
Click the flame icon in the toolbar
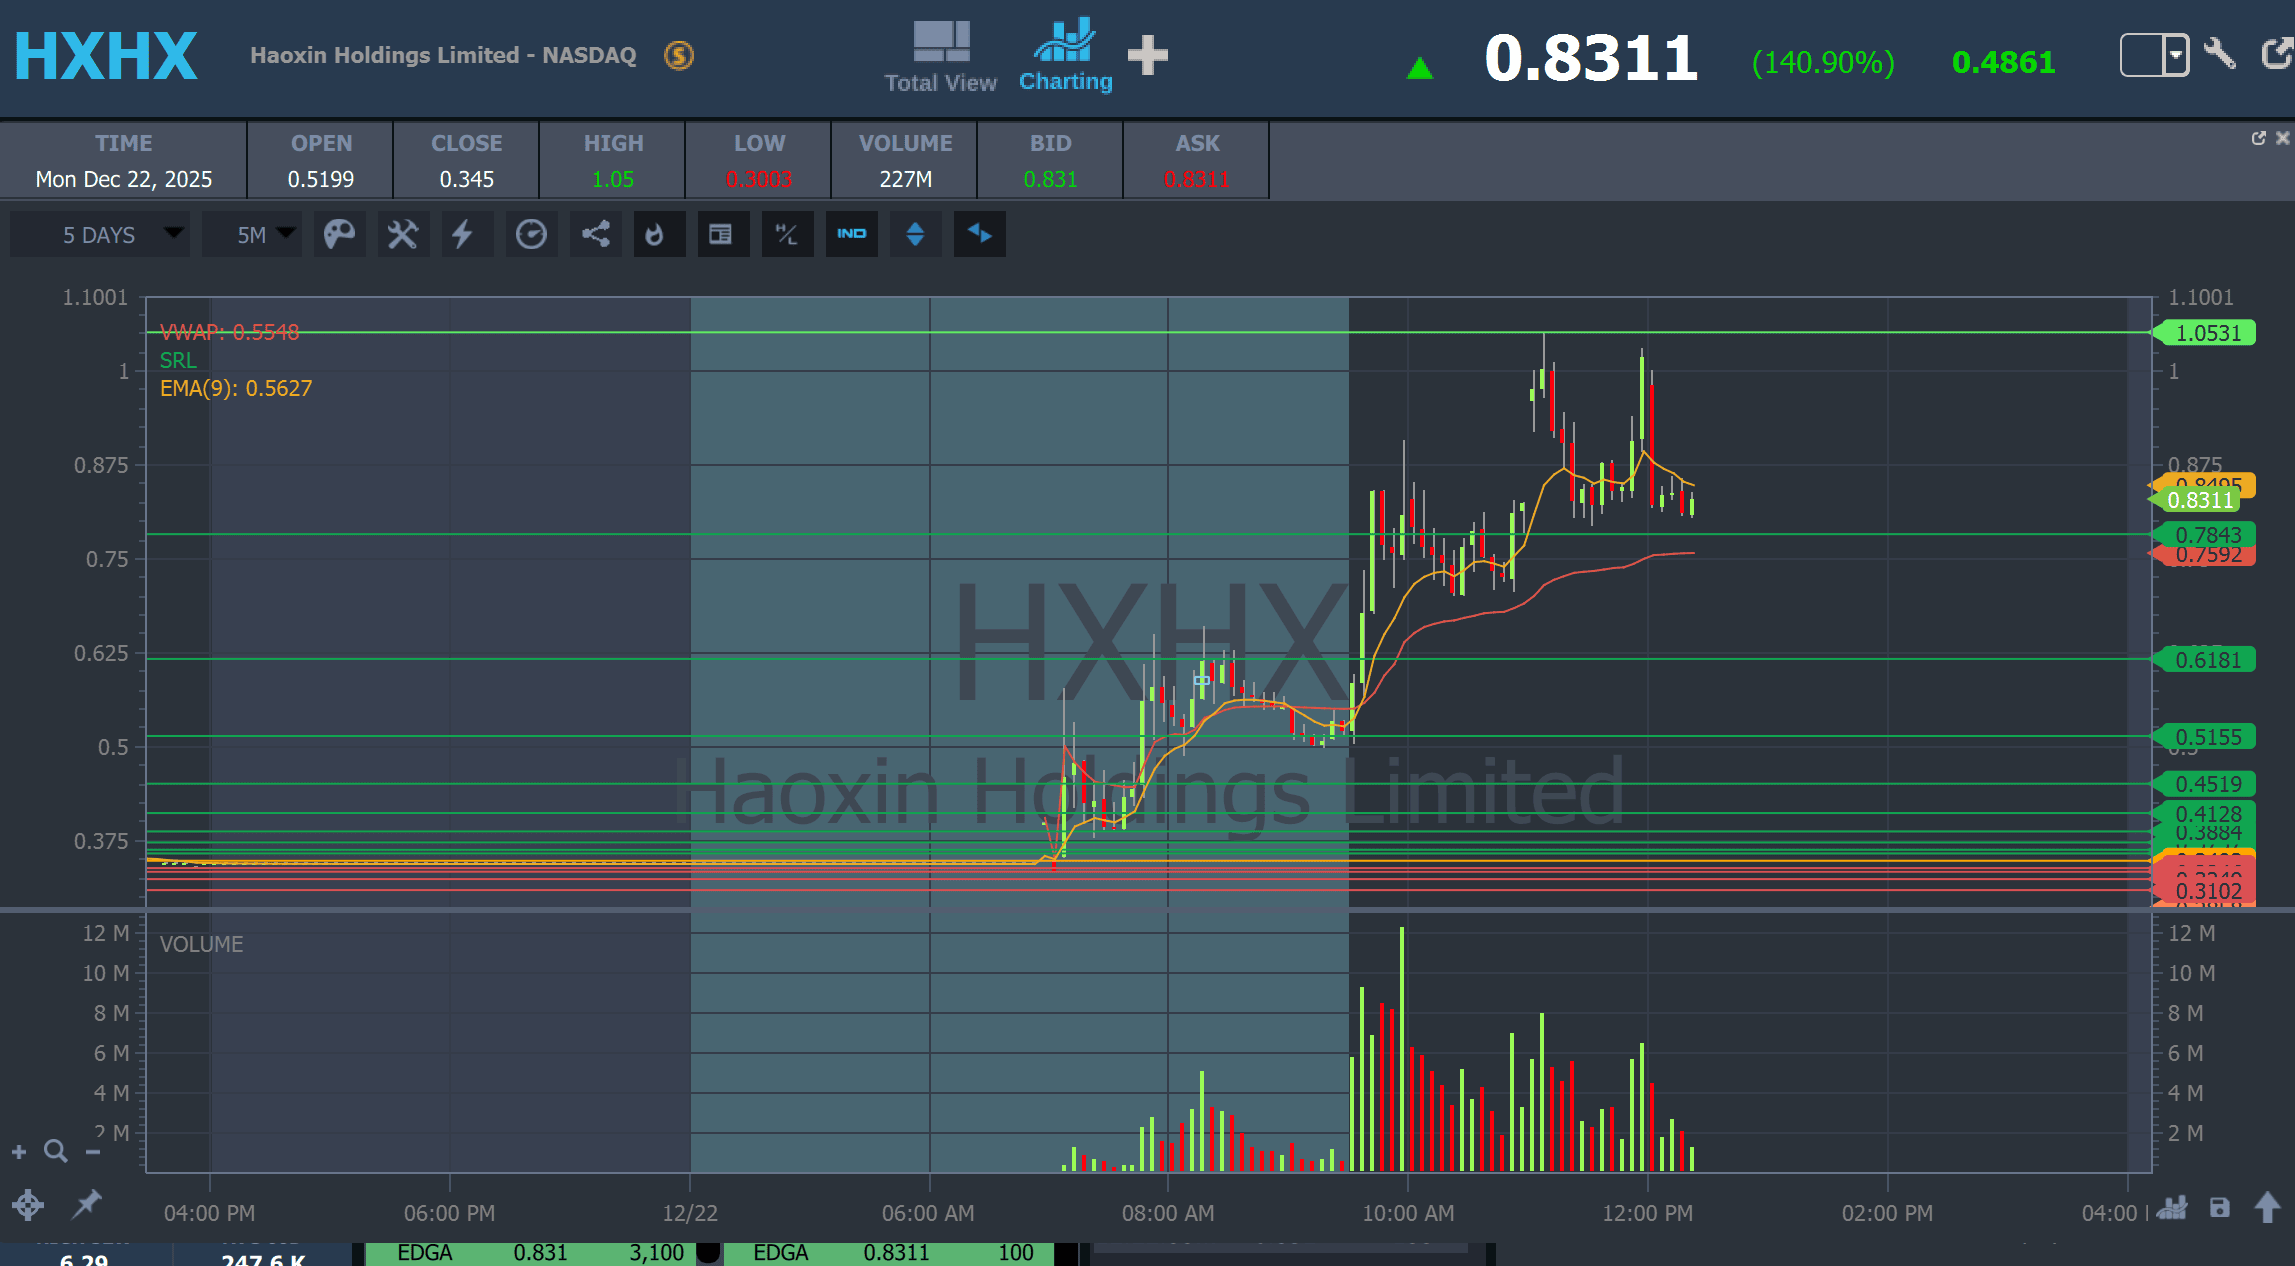[x=655, y=234]
